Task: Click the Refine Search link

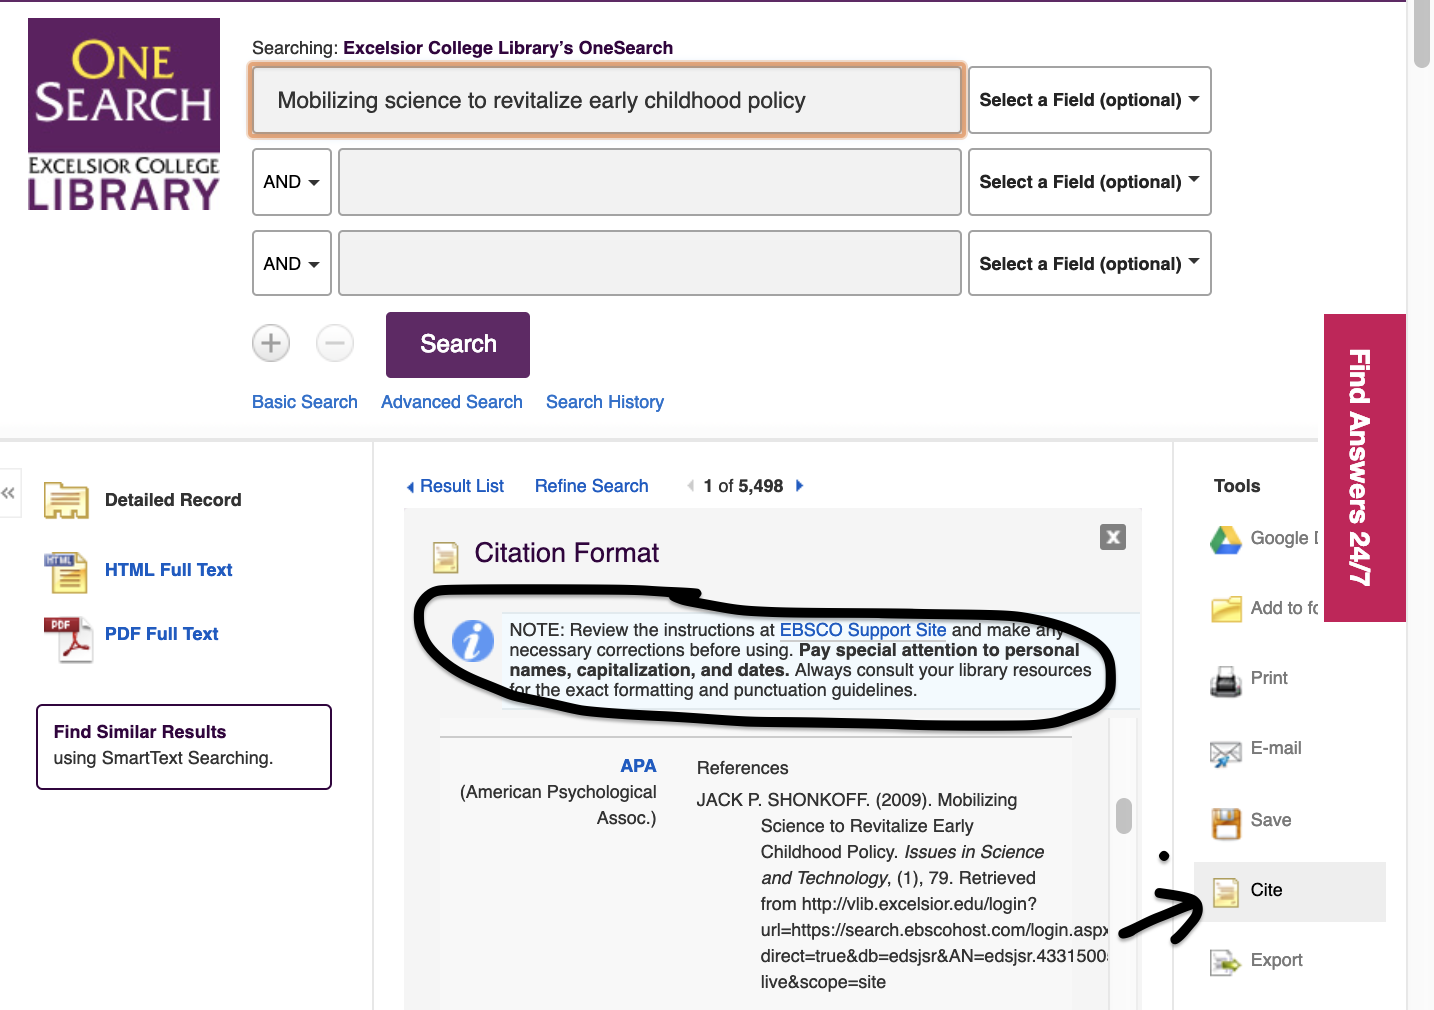Action: click(592, 486)
